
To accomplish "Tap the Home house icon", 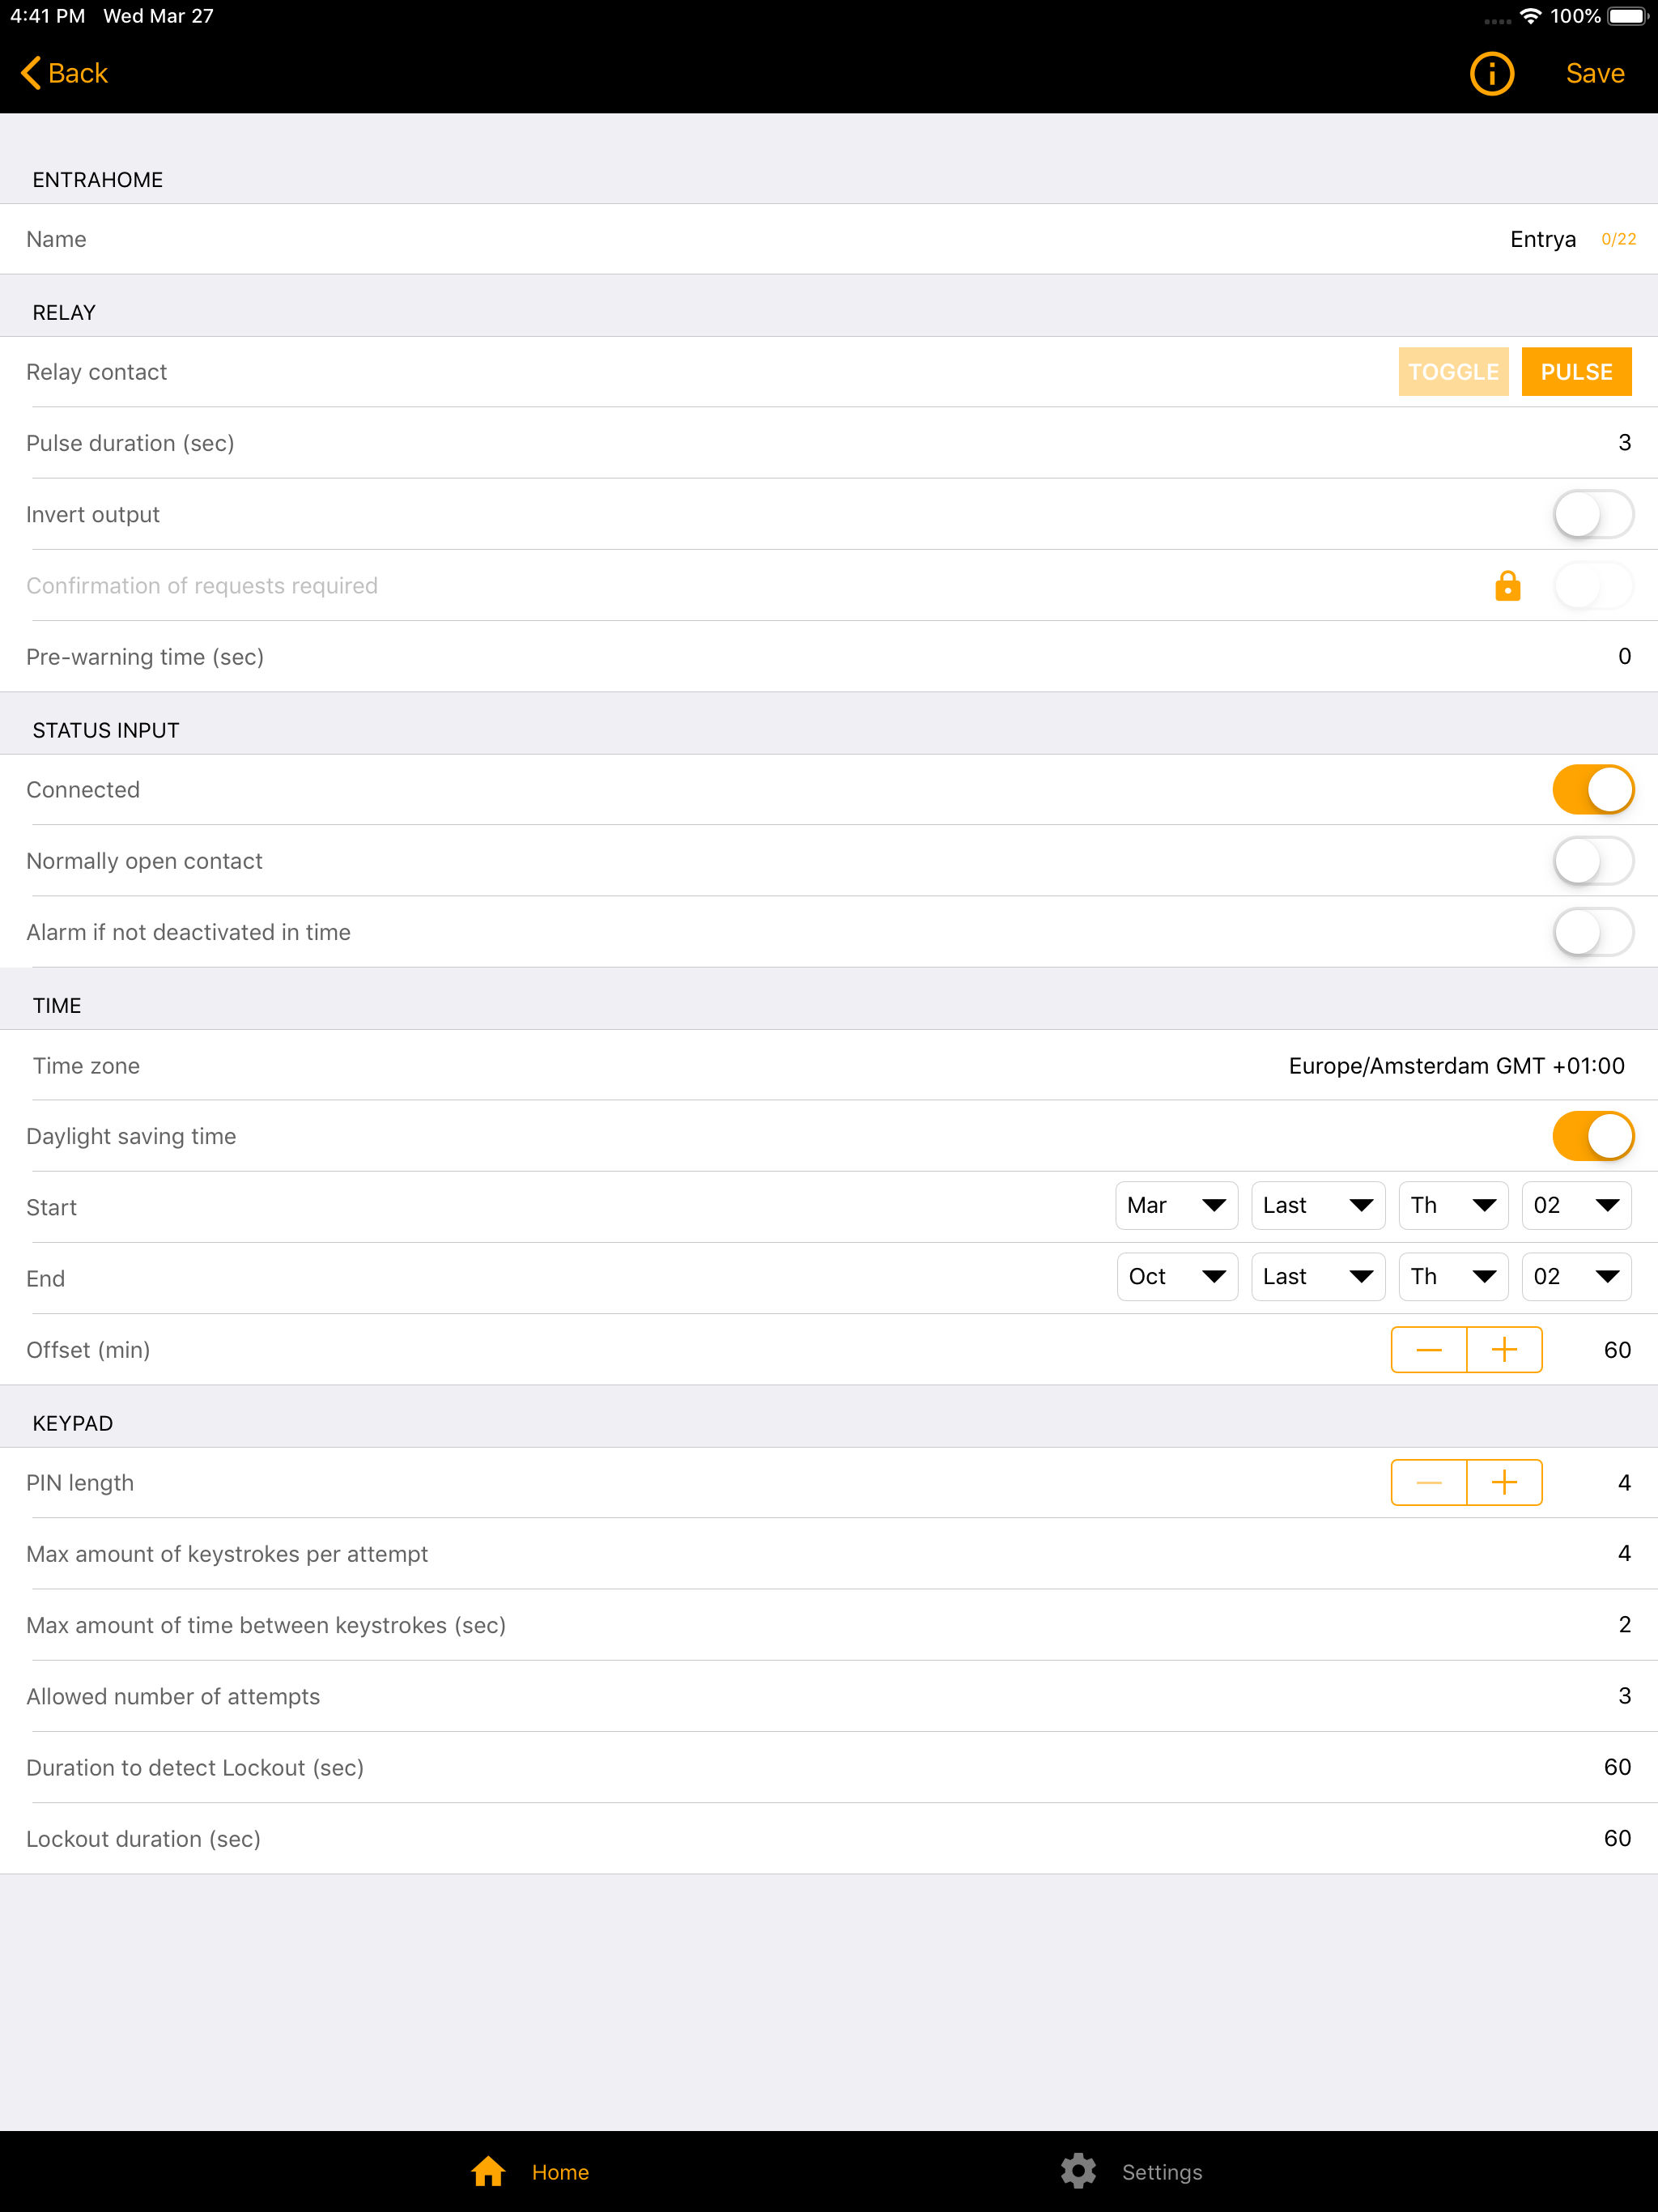I will [x=488, y=2171].
